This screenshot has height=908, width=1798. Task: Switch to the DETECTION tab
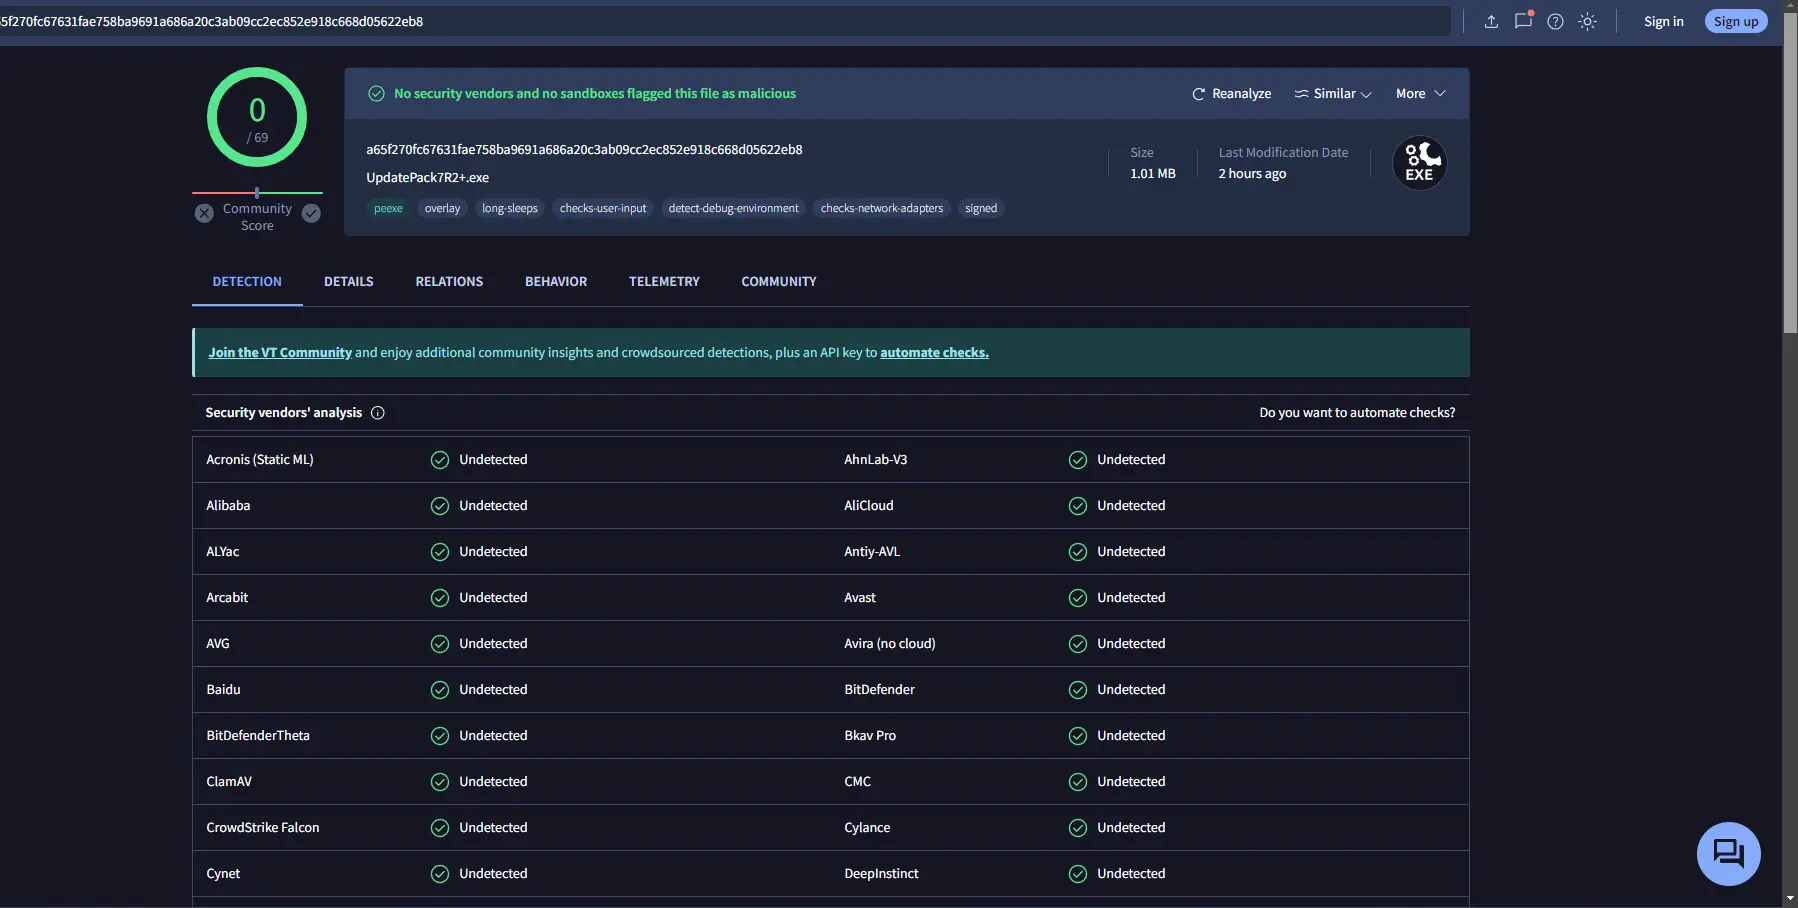coord(247,282)
